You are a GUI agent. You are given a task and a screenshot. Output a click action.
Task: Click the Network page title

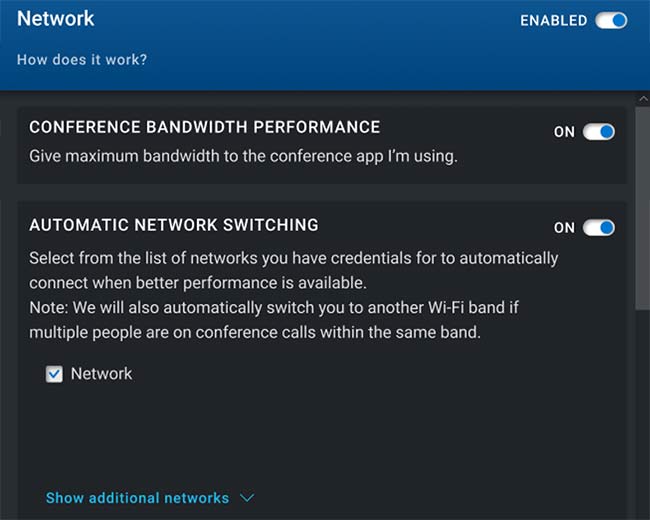[x=56, y=19]
